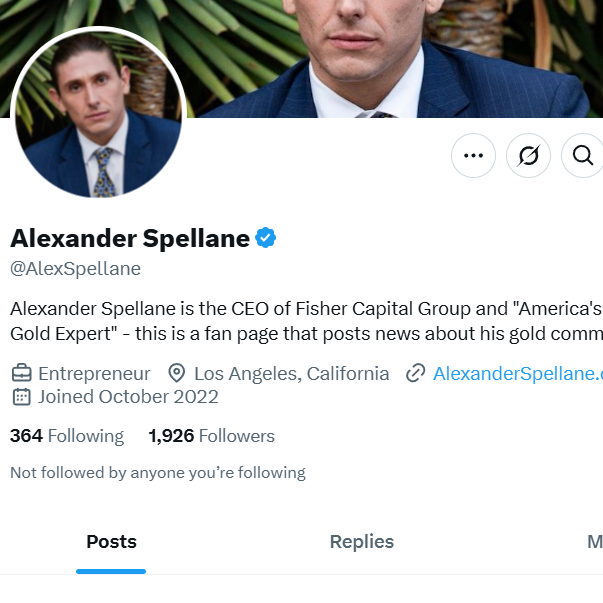The width and height of the screenshot is (603, 603).
Task: Click the location pin icon
Action: click(177, 374)
